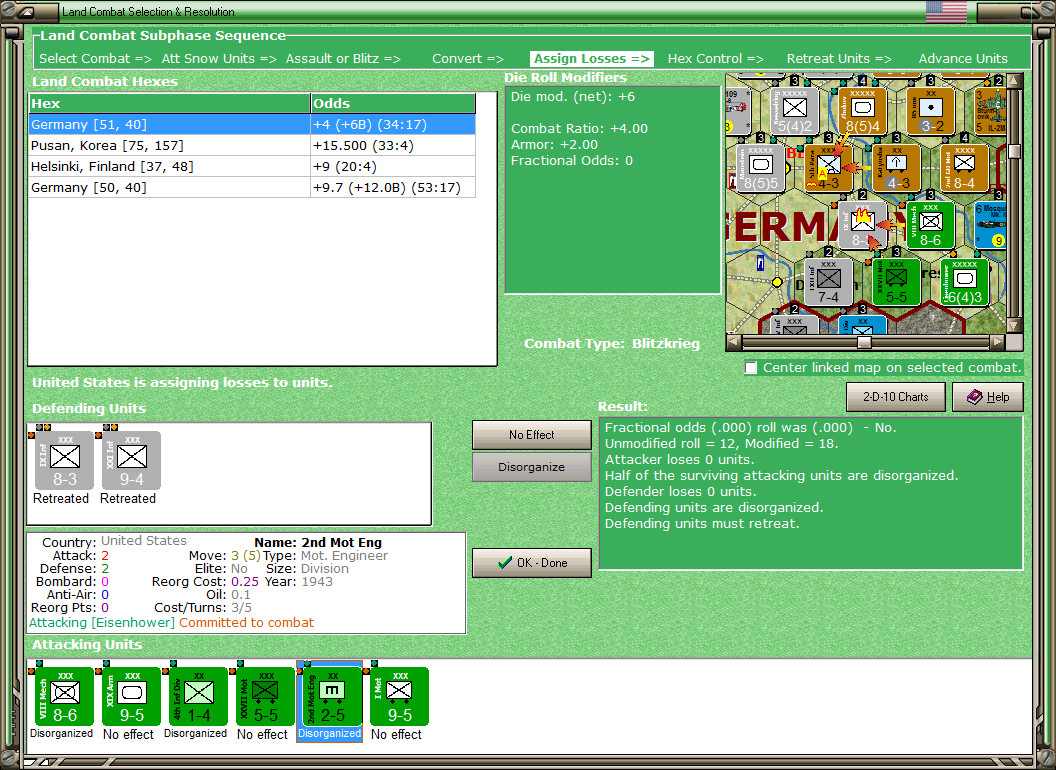1056x770 pixels.
Task: Click 'Defending units must retreat.' result line
Action: tap(702, 523)
